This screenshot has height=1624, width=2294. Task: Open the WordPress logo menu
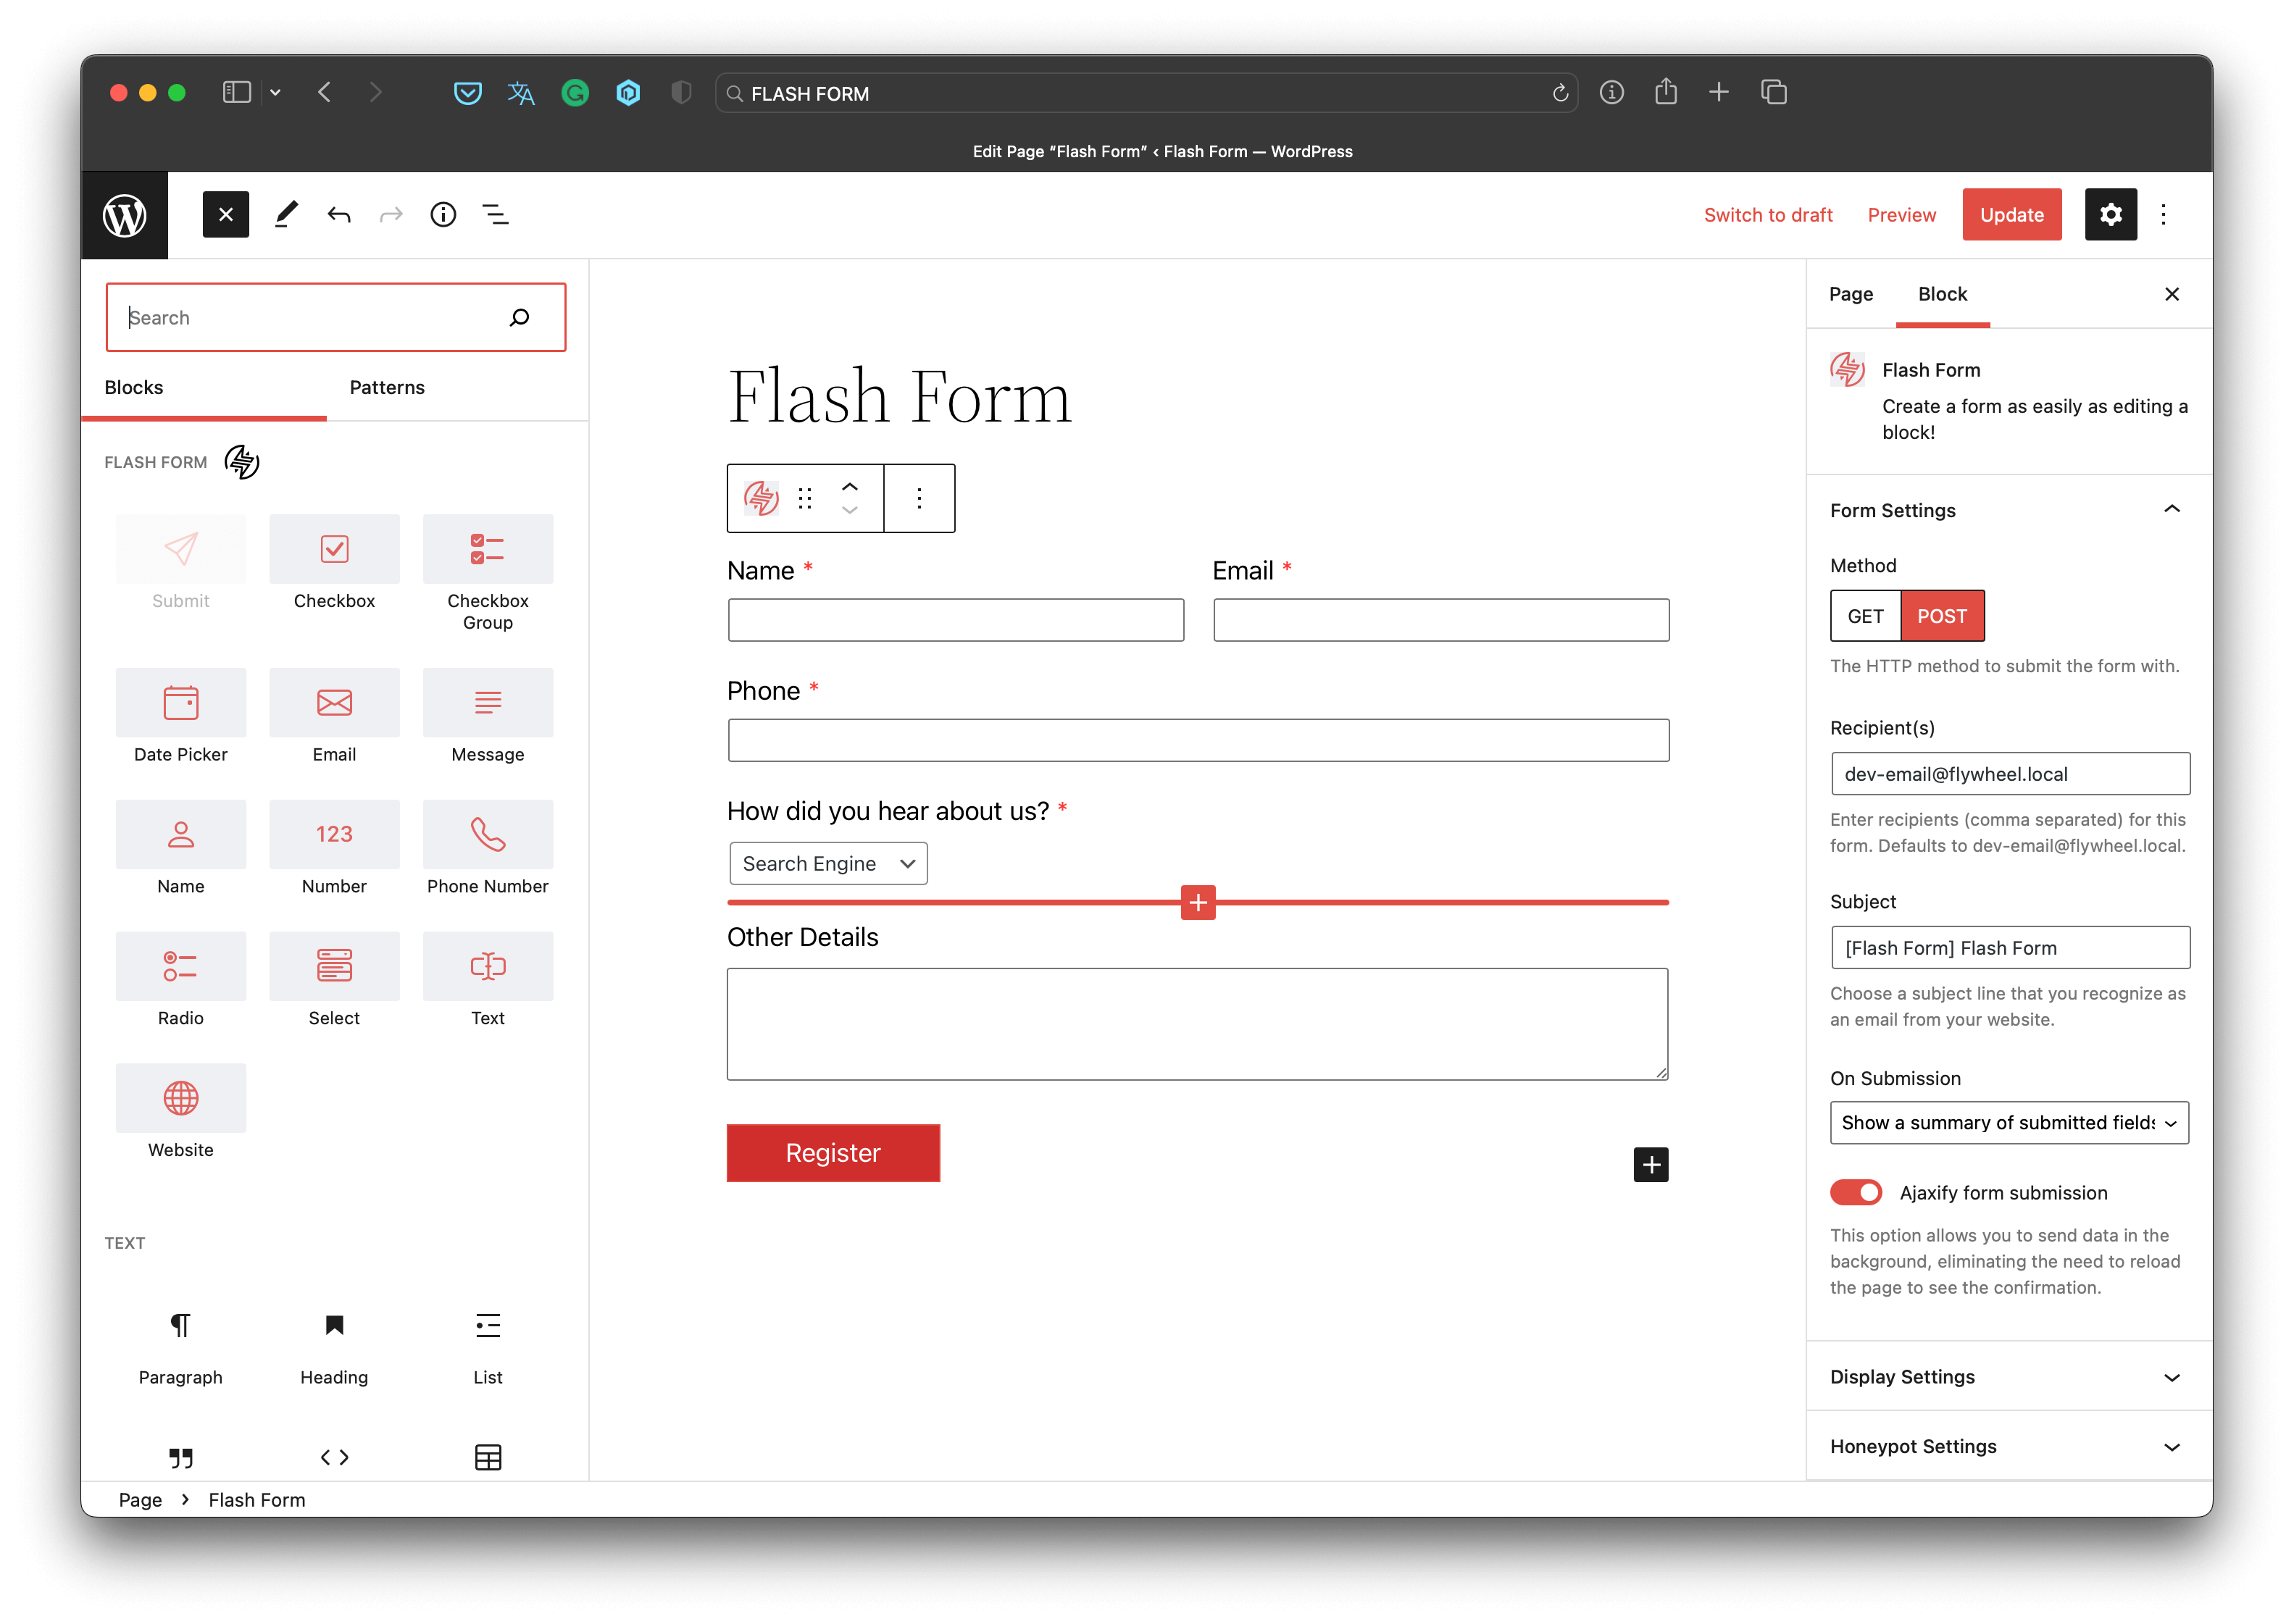pyautogui.click(x=125, y=215)
